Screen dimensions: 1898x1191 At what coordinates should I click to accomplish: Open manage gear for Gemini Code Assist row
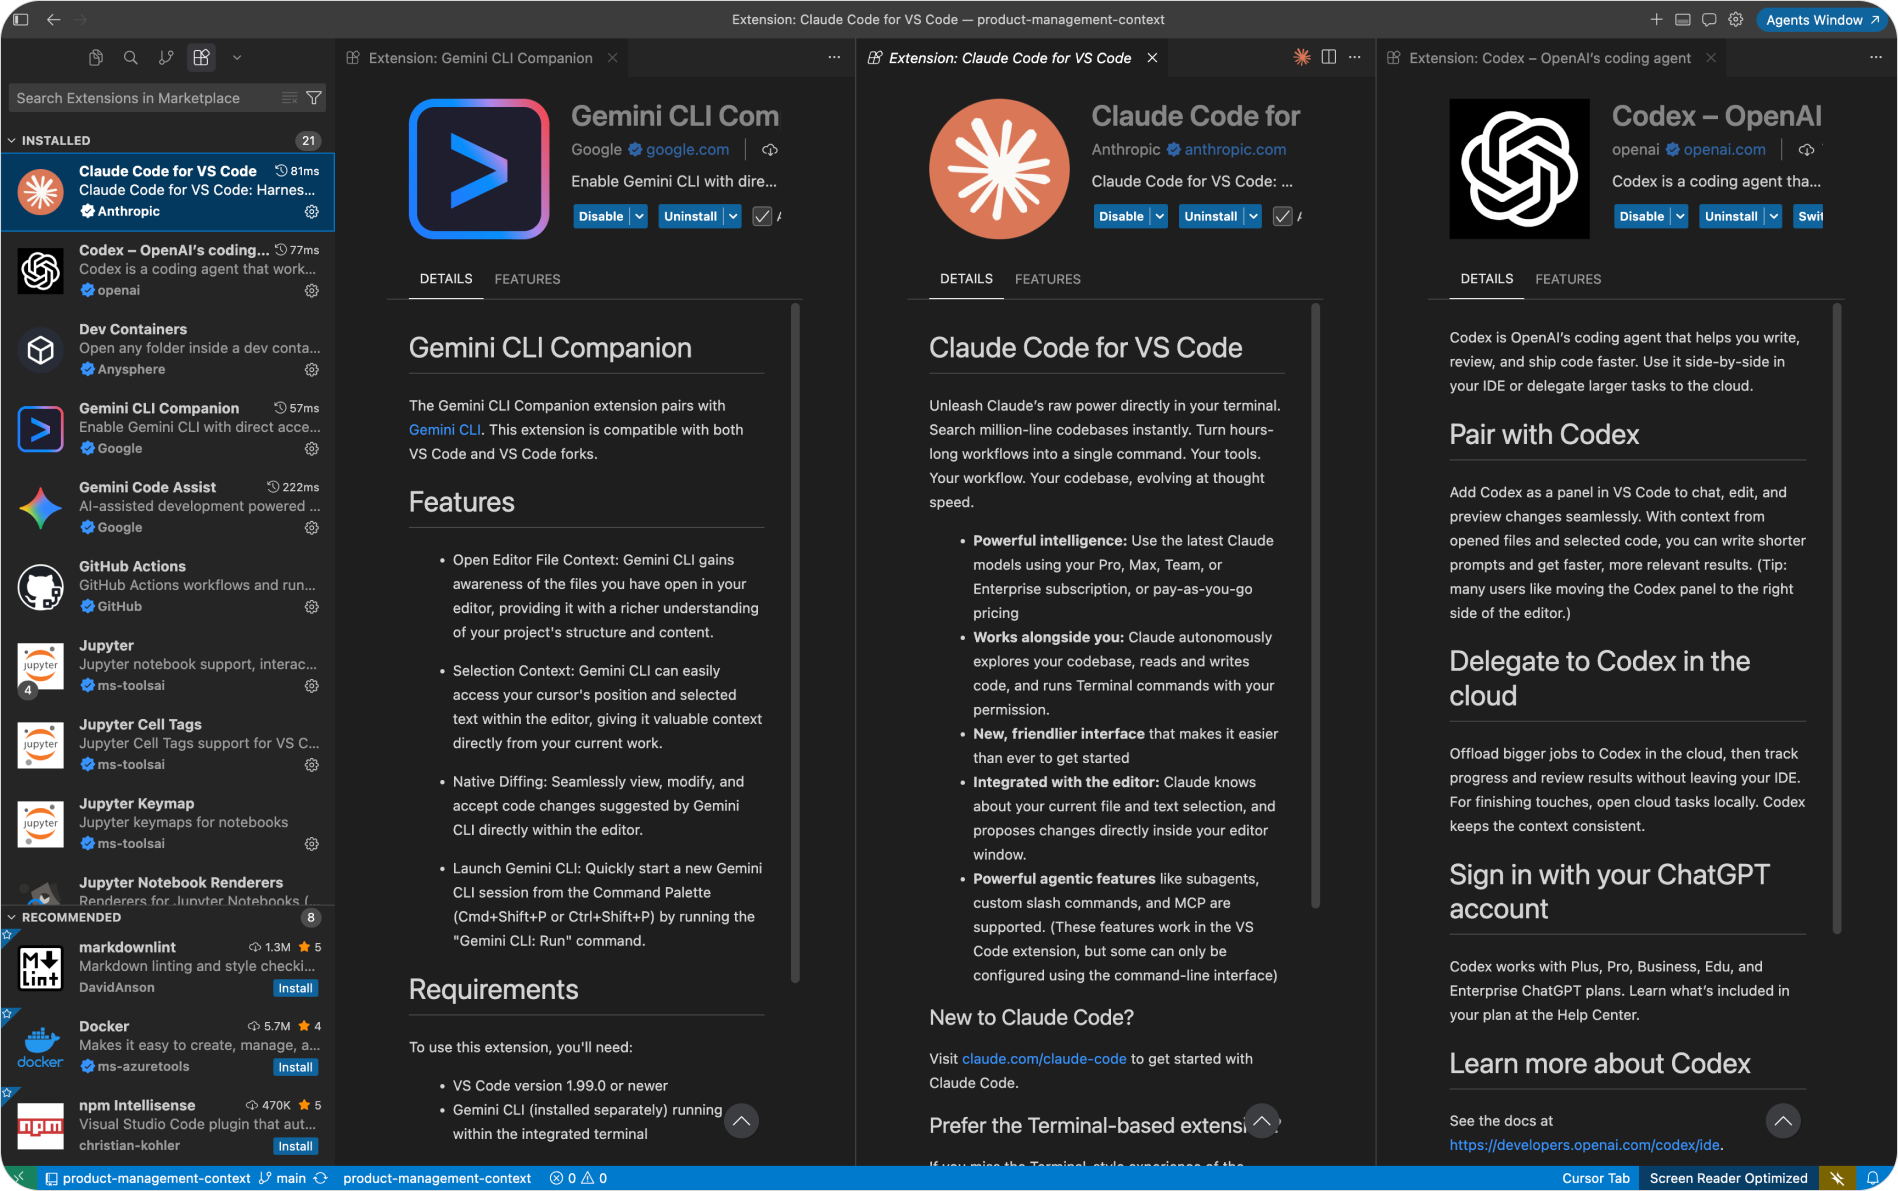tap(312, 528)
